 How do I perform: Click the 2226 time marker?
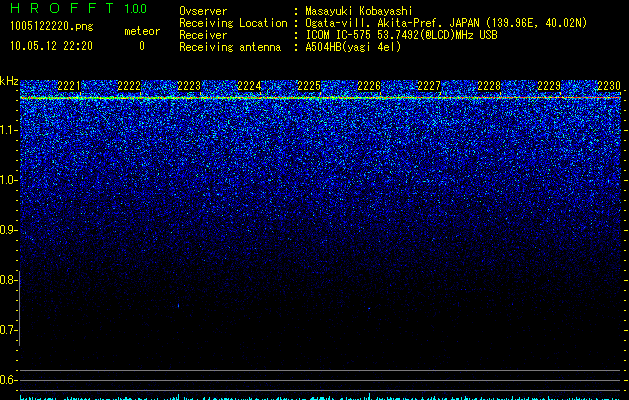point(369,86)
